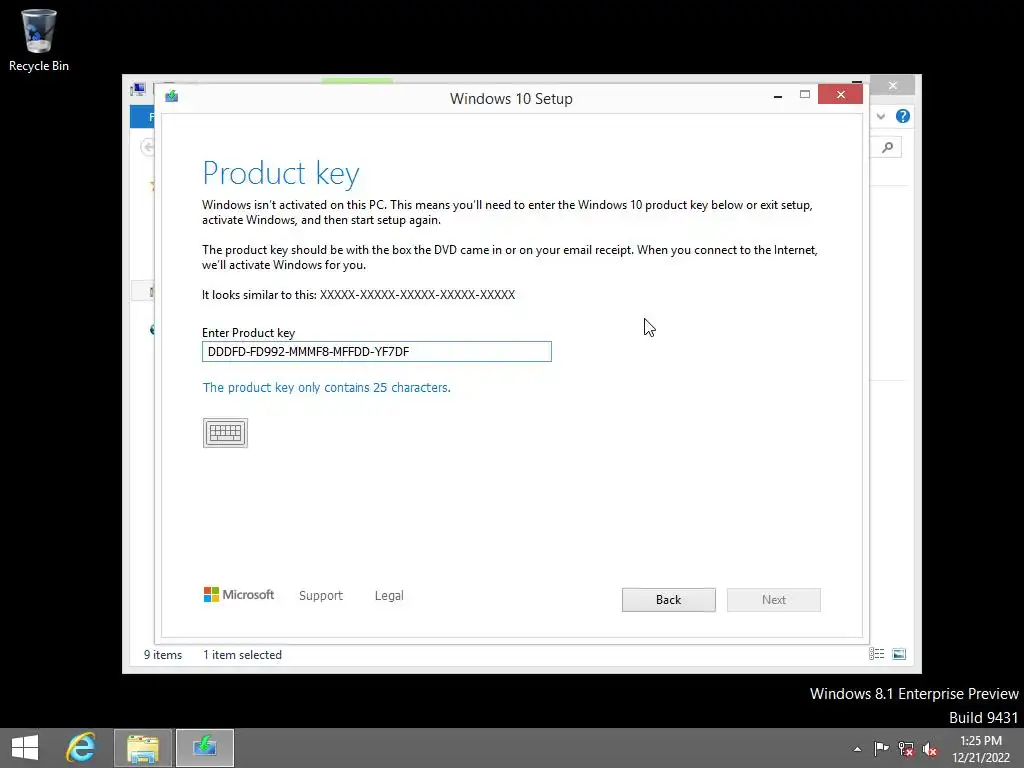Click the muted volume tray icon
Viewport: 1024px width, 768px height.
[x=930, y=749]
